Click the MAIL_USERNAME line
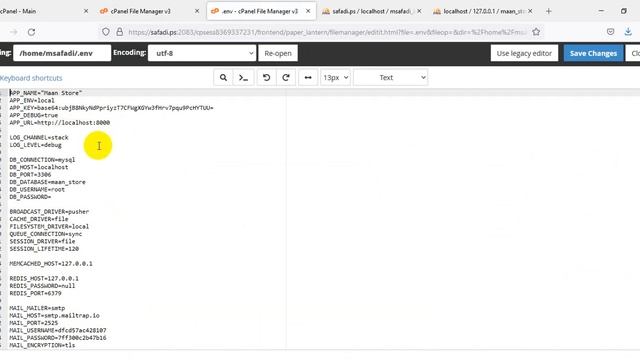 (x=58, y=330)
